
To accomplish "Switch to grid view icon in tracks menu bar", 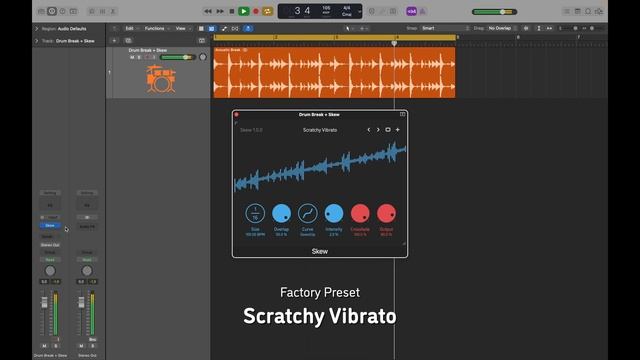I will tap(201, 29).
